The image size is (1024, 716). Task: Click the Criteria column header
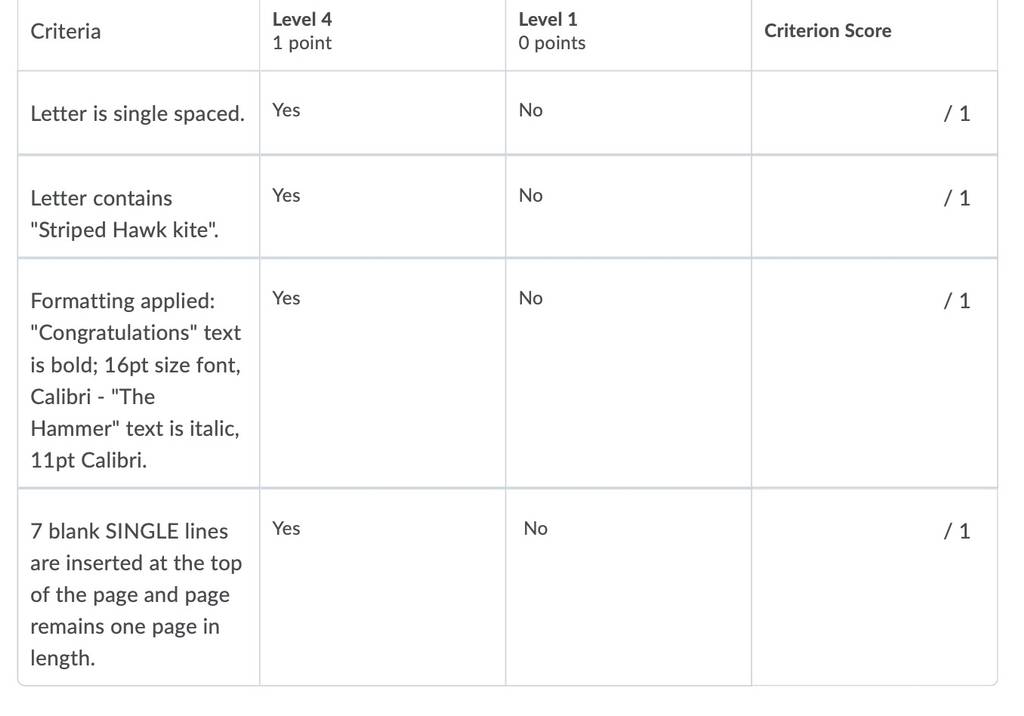65,31
